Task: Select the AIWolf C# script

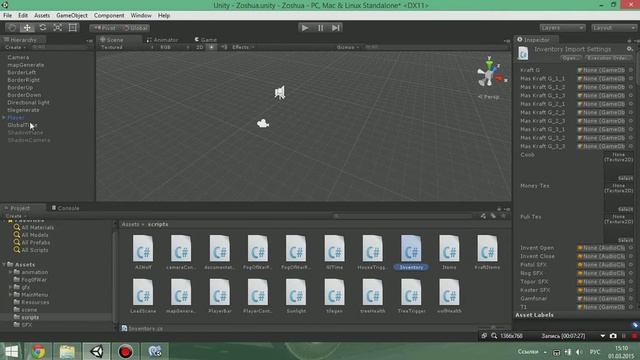Action: click(x=143, y=251)
